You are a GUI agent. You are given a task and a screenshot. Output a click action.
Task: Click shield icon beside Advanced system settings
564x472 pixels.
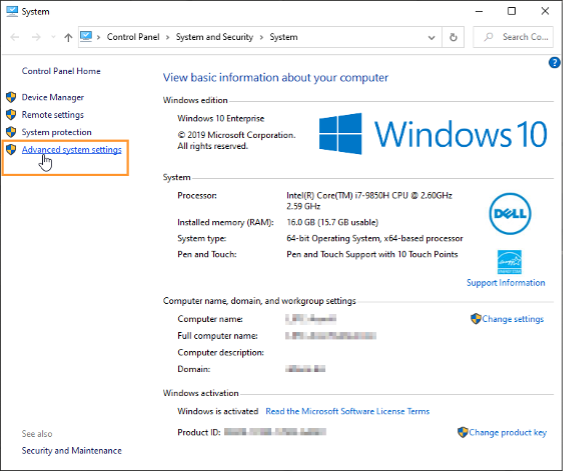click(x=11, y=150)
